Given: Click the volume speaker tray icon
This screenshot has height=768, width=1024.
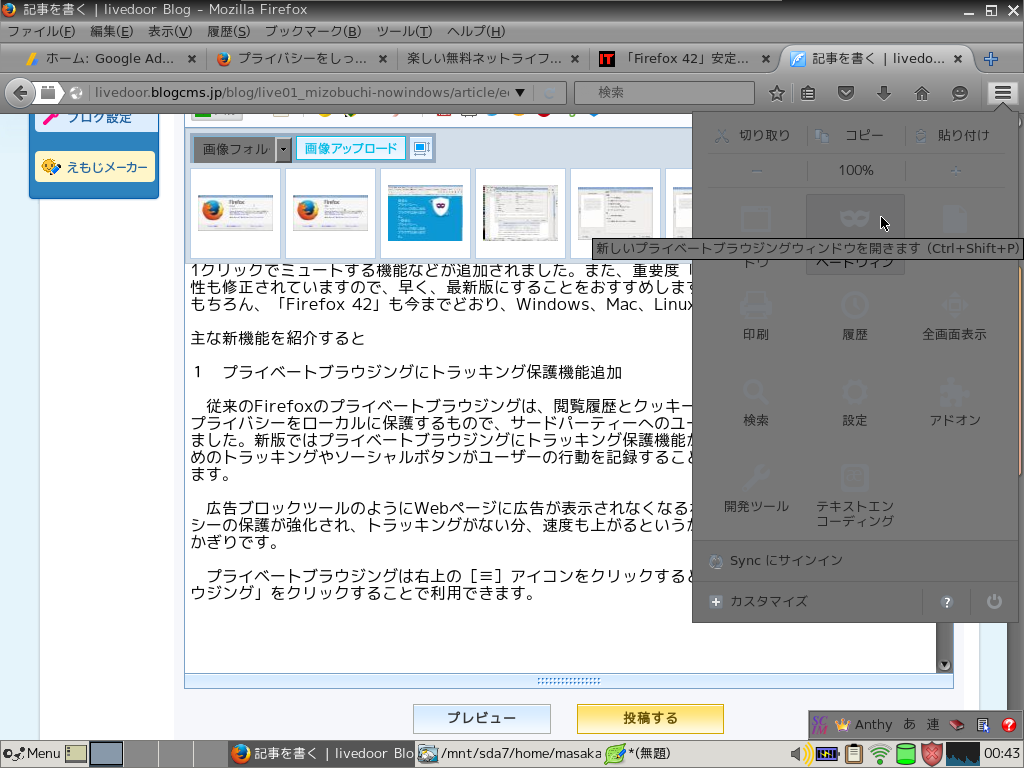Looking at the screenshot, I should tap(799, 754).
